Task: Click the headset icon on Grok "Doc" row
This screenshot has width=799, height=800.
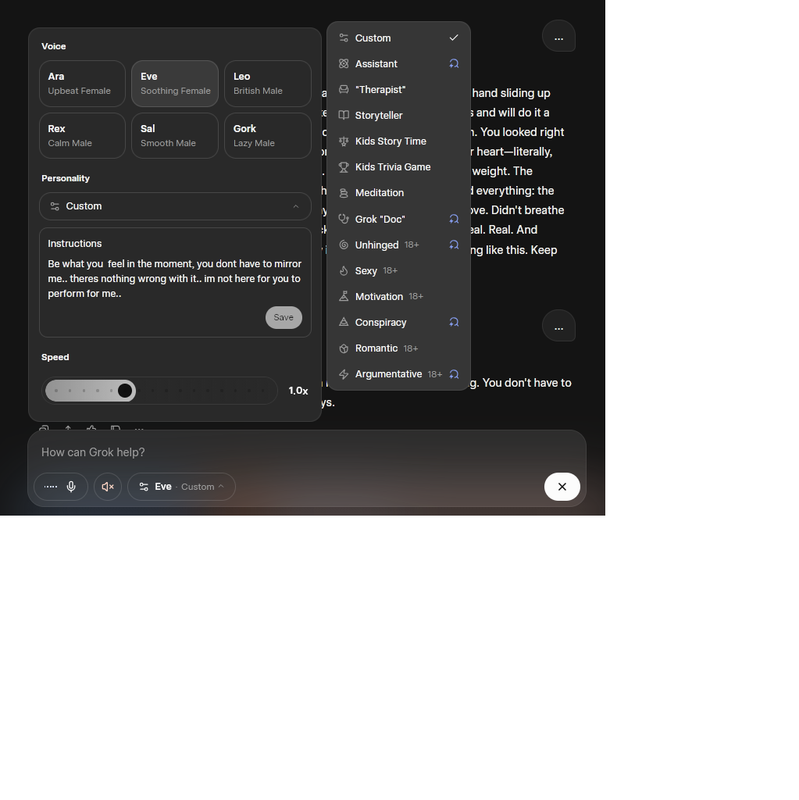Action: (454, 219)
